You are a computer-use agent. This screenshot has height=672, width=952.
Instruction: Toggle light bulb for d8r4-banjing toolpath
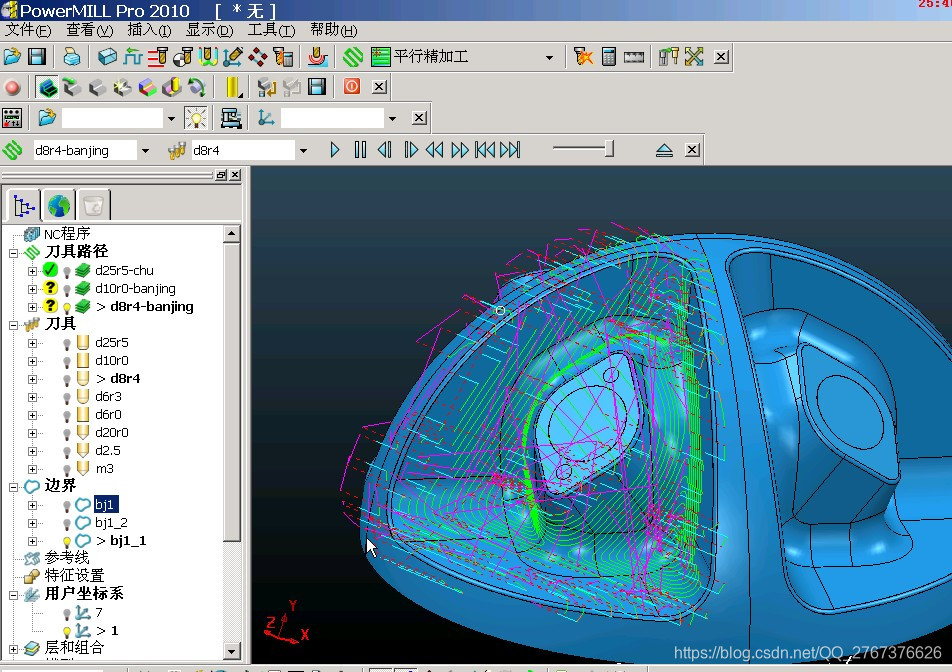[x=67, y=308]
